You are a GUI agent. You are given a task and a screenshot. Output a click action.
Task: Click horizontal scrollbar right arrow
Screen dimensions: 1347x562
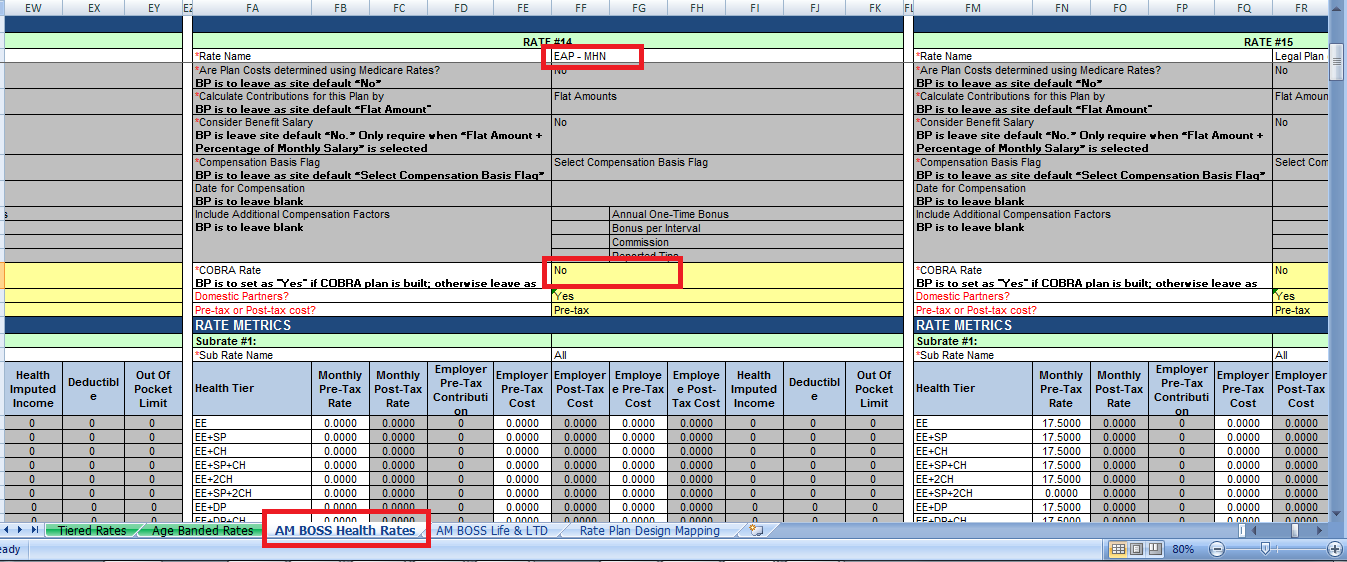pos(1321,531)
